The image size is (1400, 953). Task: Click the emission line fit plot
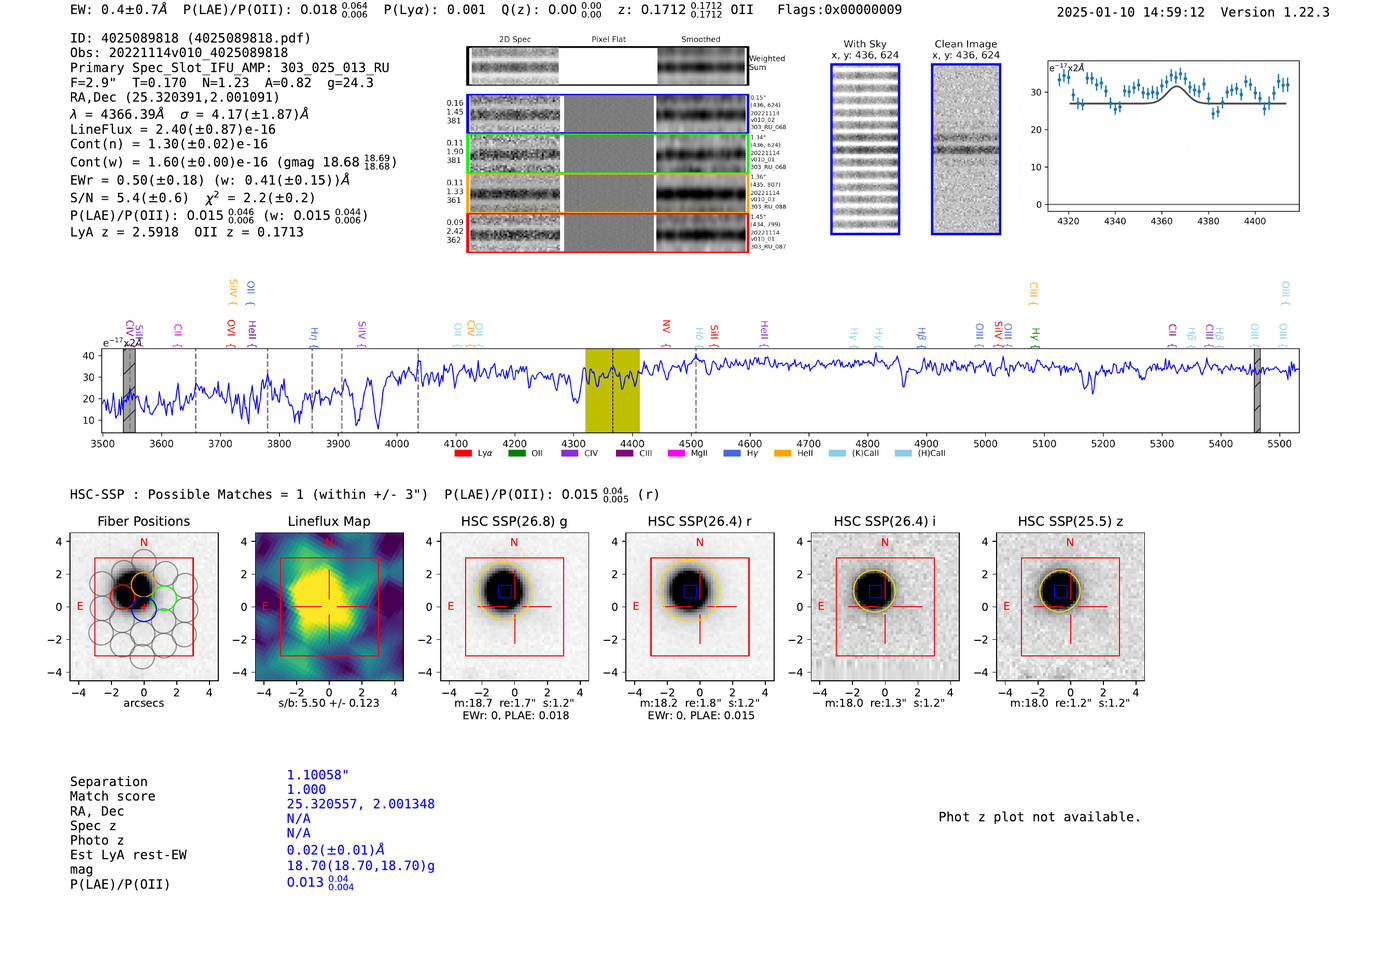coord(1173,136)
